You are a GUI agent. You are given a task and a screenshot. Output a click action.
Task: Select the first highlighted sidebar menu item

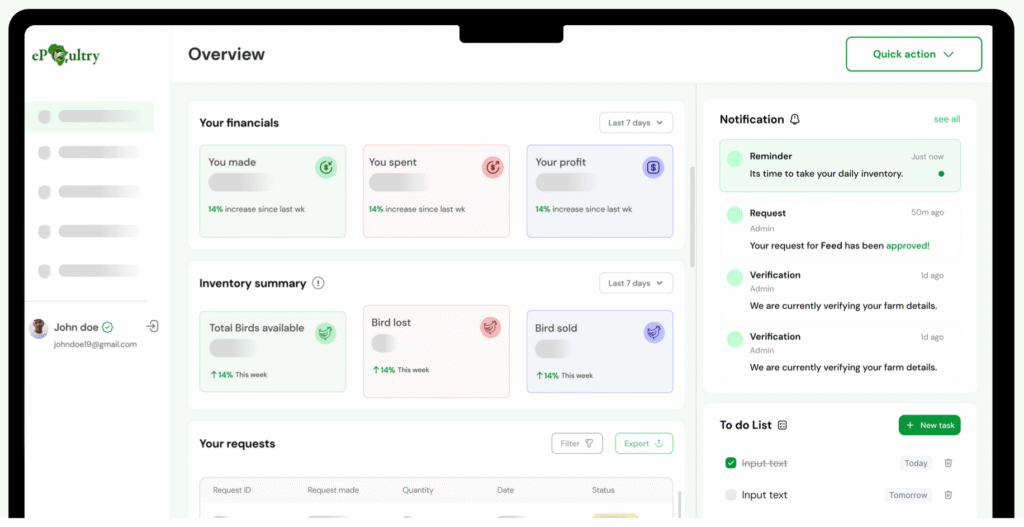90,116
